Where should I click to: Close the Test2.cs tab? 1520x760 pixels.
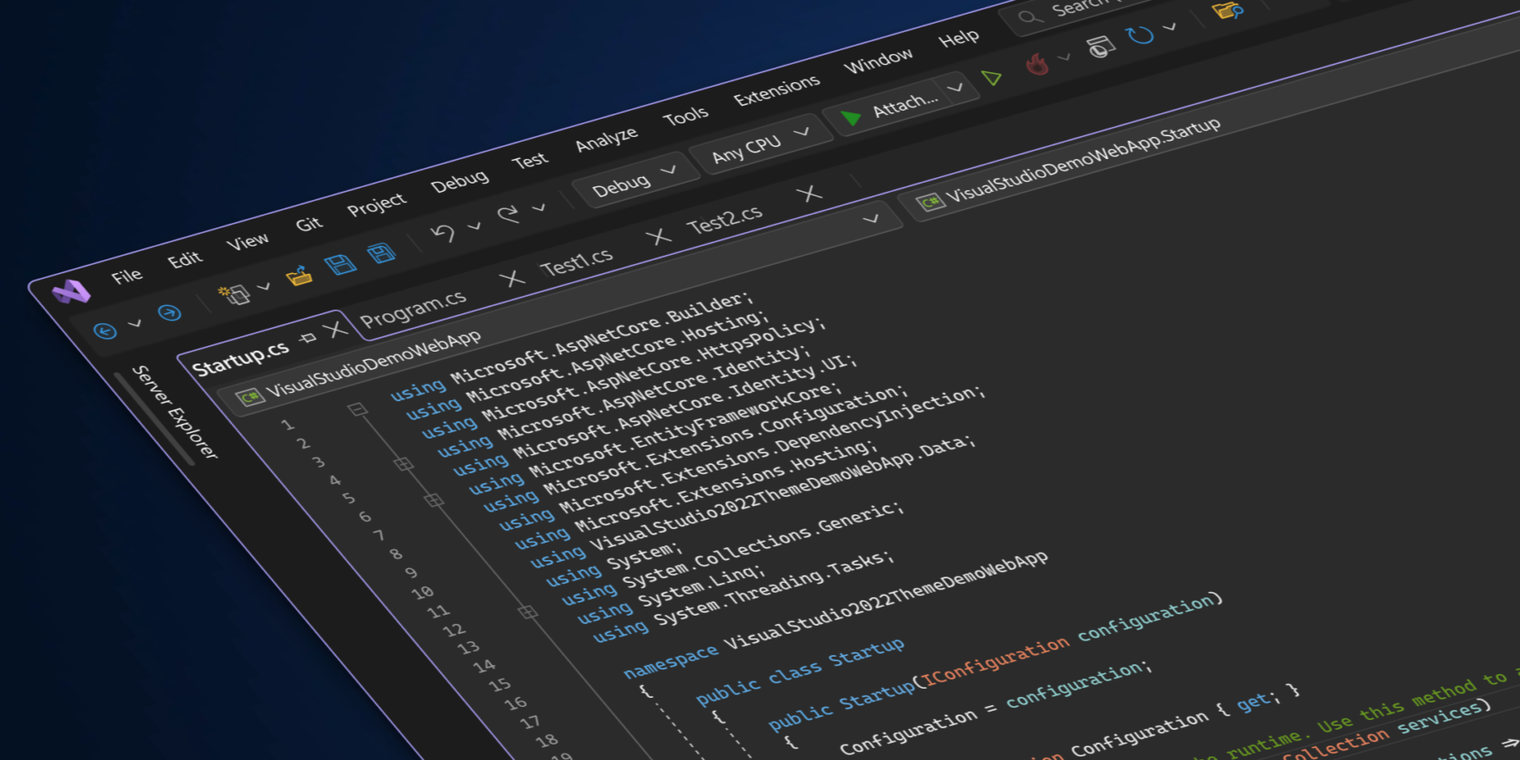pyautogui.click(x=811, y=192)
